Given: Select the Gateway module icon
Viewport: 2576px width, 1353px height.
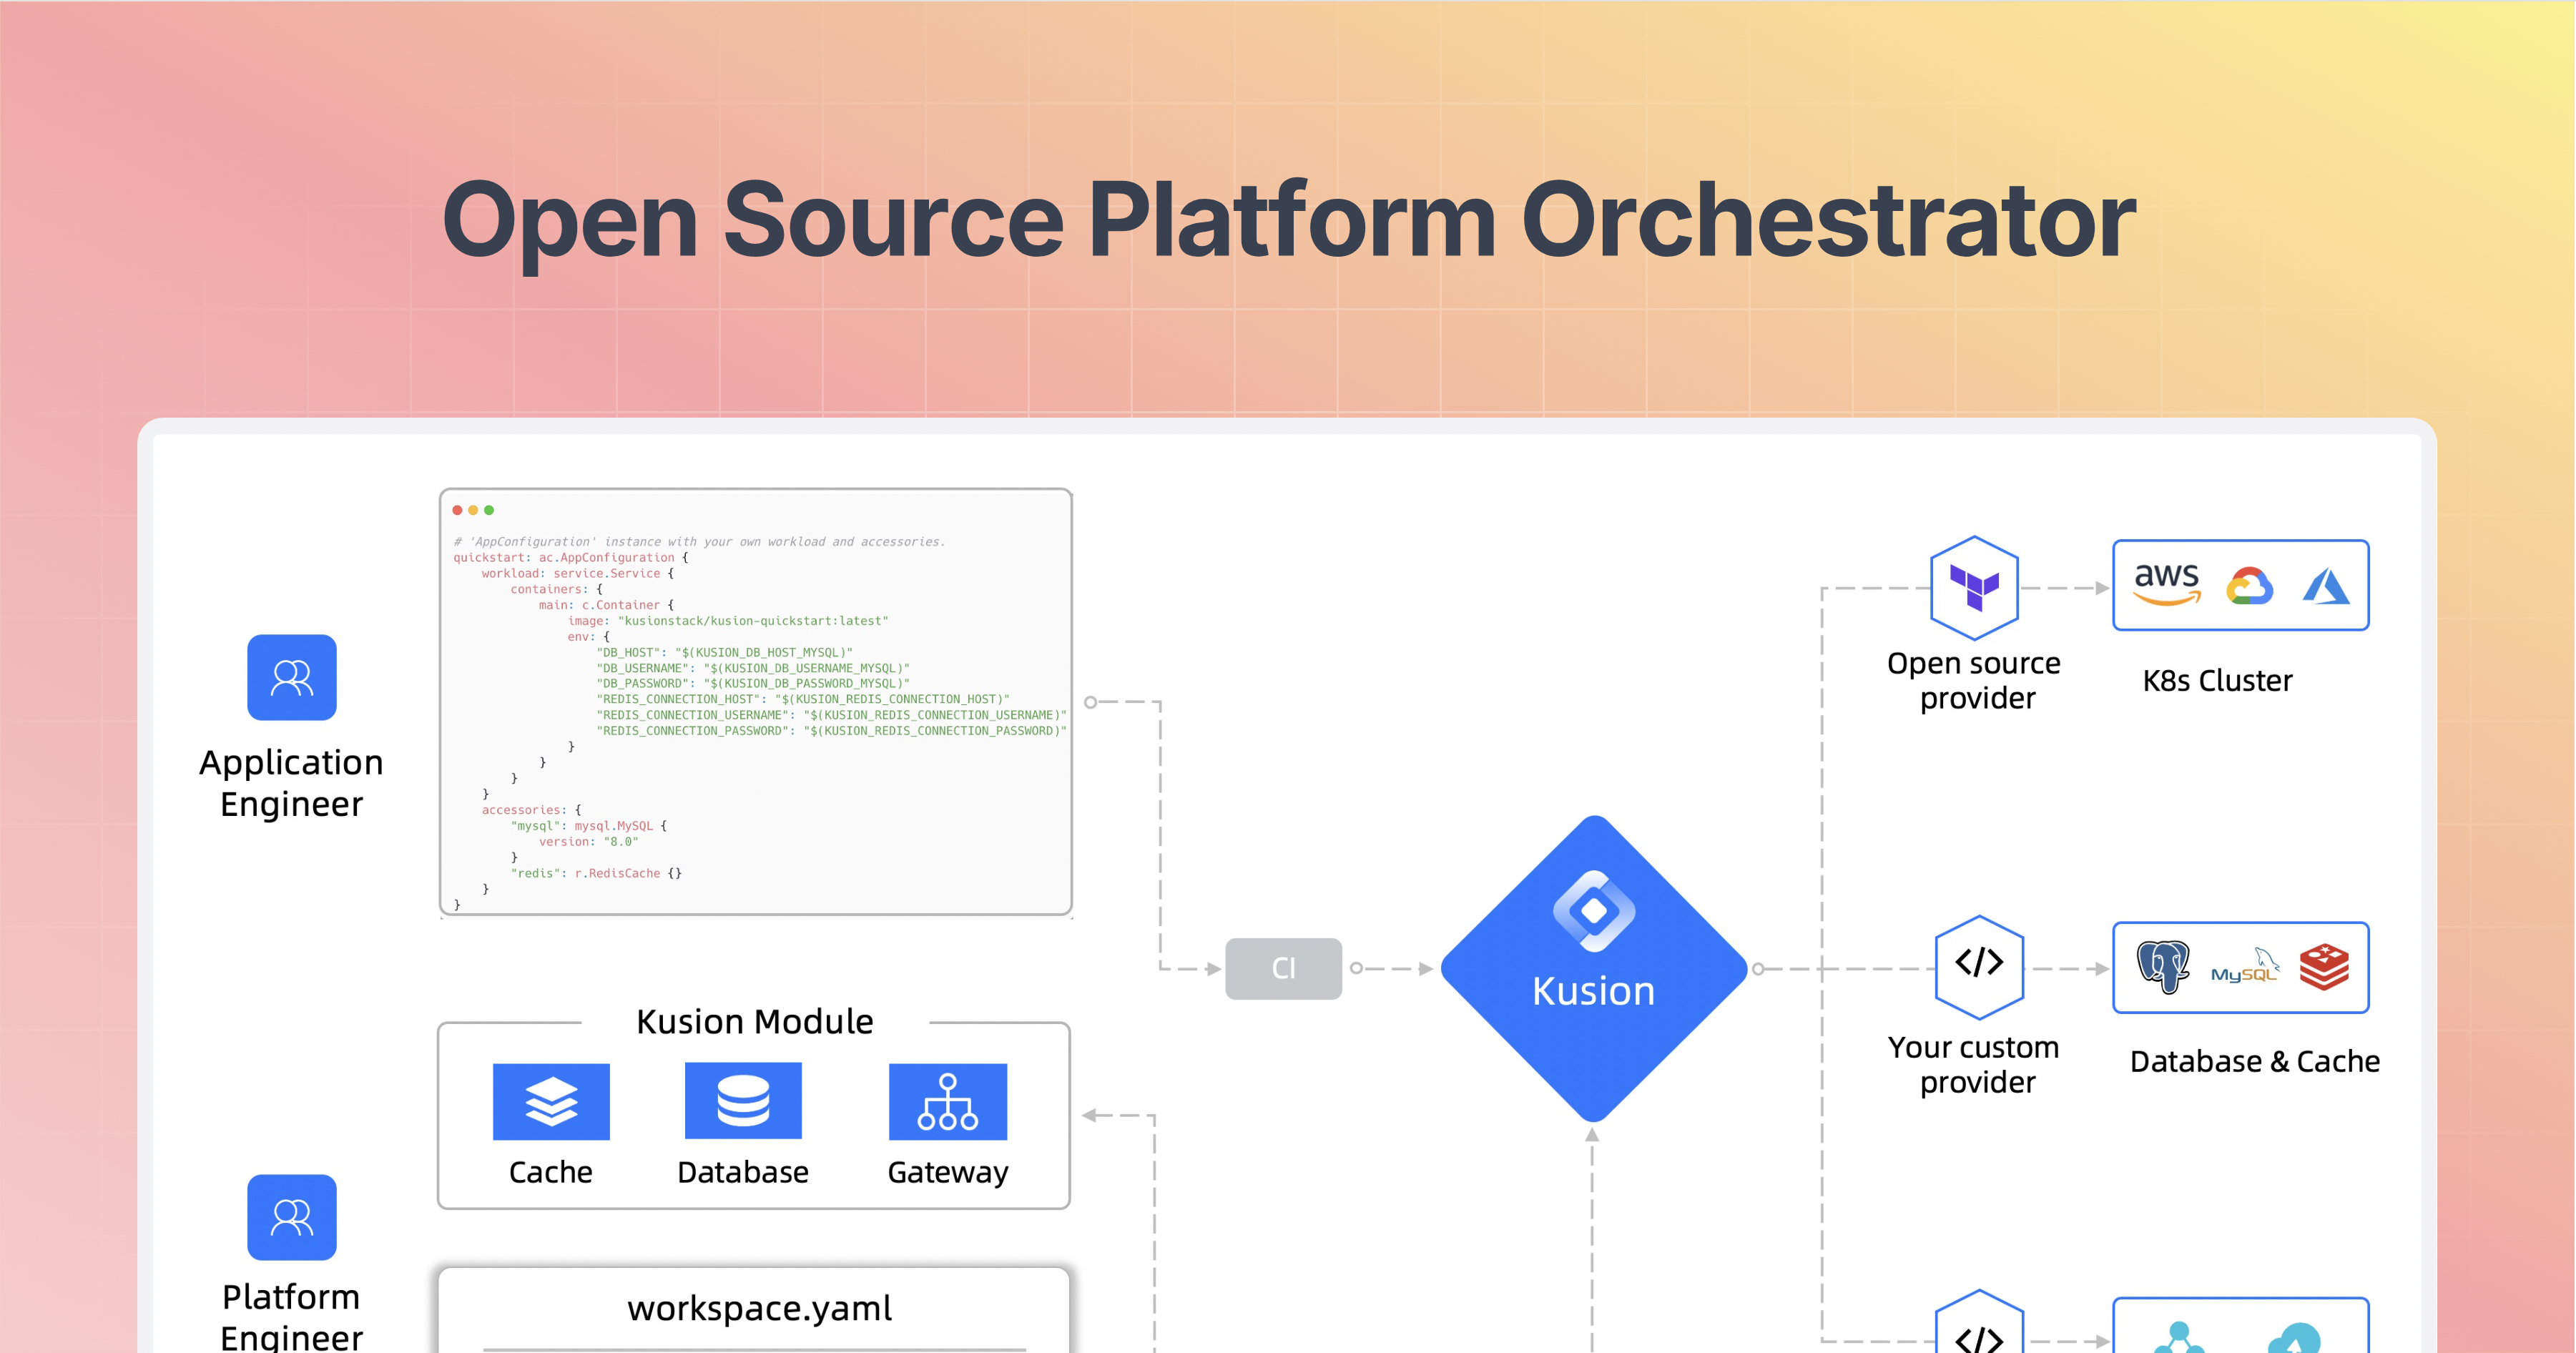Looking at the screenshot, I should click(x=948, y=1101).
